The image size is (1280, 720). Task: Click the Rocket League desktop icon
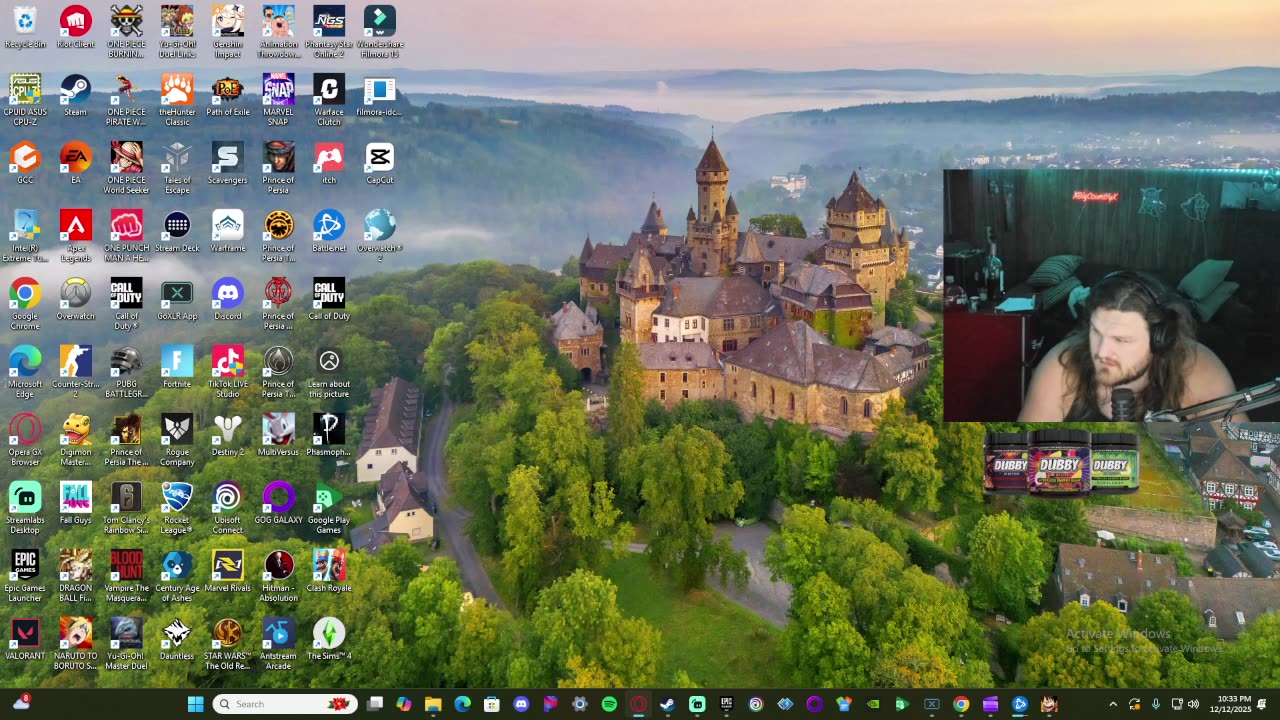177,508
